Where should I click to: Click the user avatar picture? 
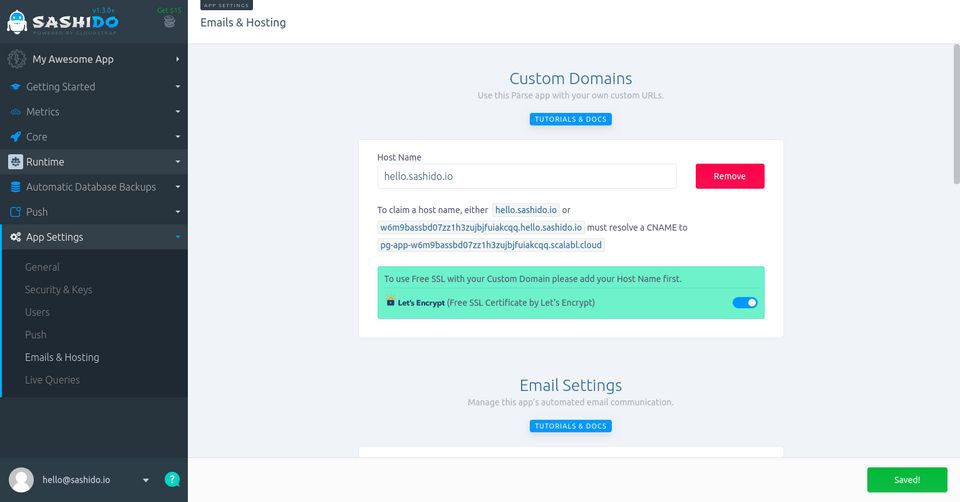coord(21,480)
